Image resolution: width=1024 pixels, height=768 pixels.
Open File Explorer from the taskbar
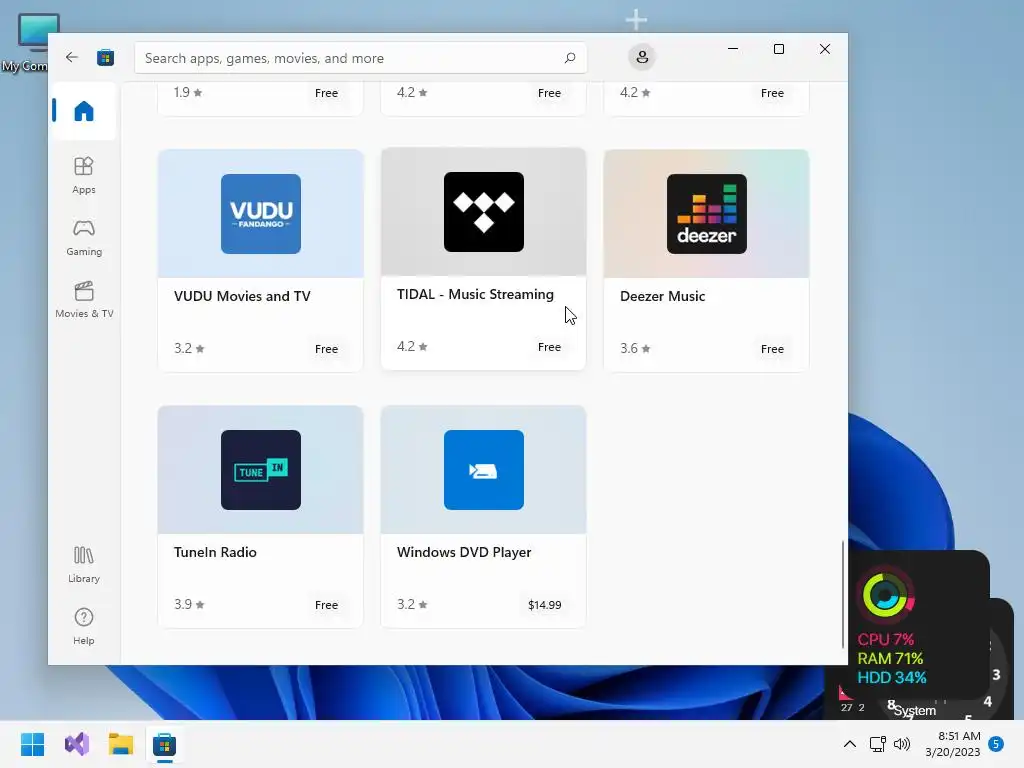[121, 744]
